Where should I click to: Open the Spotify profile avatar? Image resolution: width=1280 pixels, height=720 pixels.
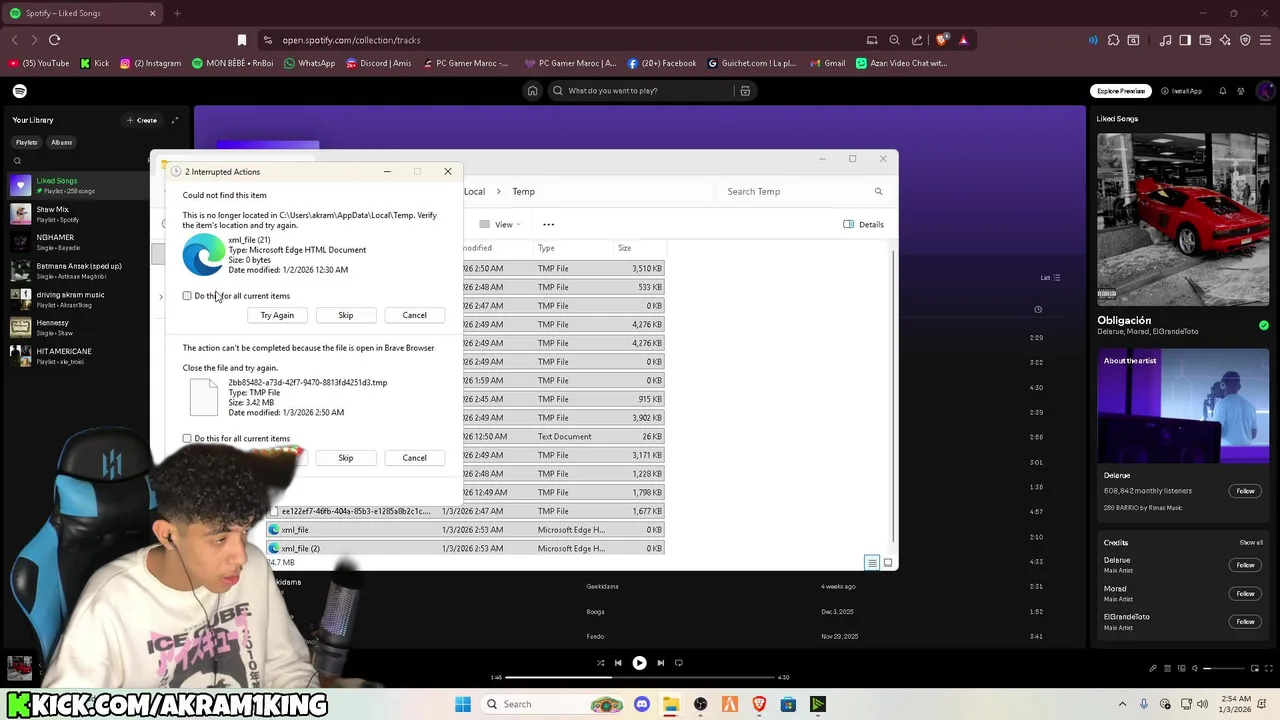click(1266, 91)
